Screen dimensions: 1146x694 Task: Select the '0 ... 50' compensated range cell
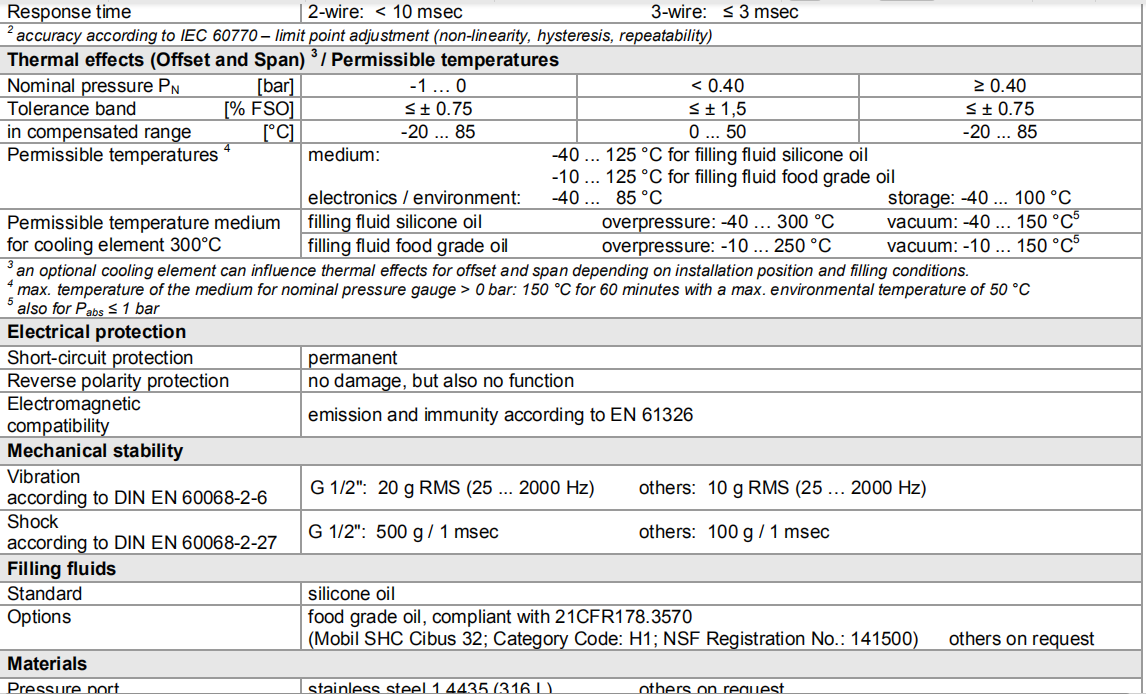tap(717, 132)
